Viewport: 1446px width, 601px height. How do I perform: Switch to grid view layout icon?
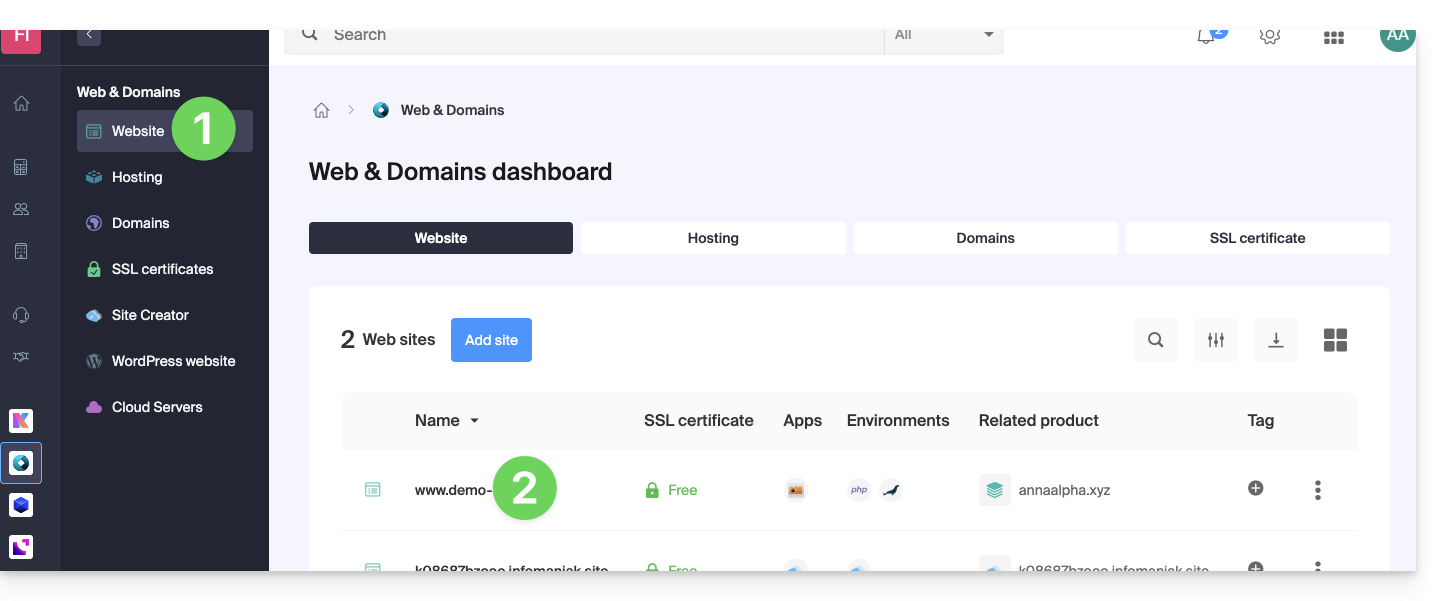[x=1335, y=340]
